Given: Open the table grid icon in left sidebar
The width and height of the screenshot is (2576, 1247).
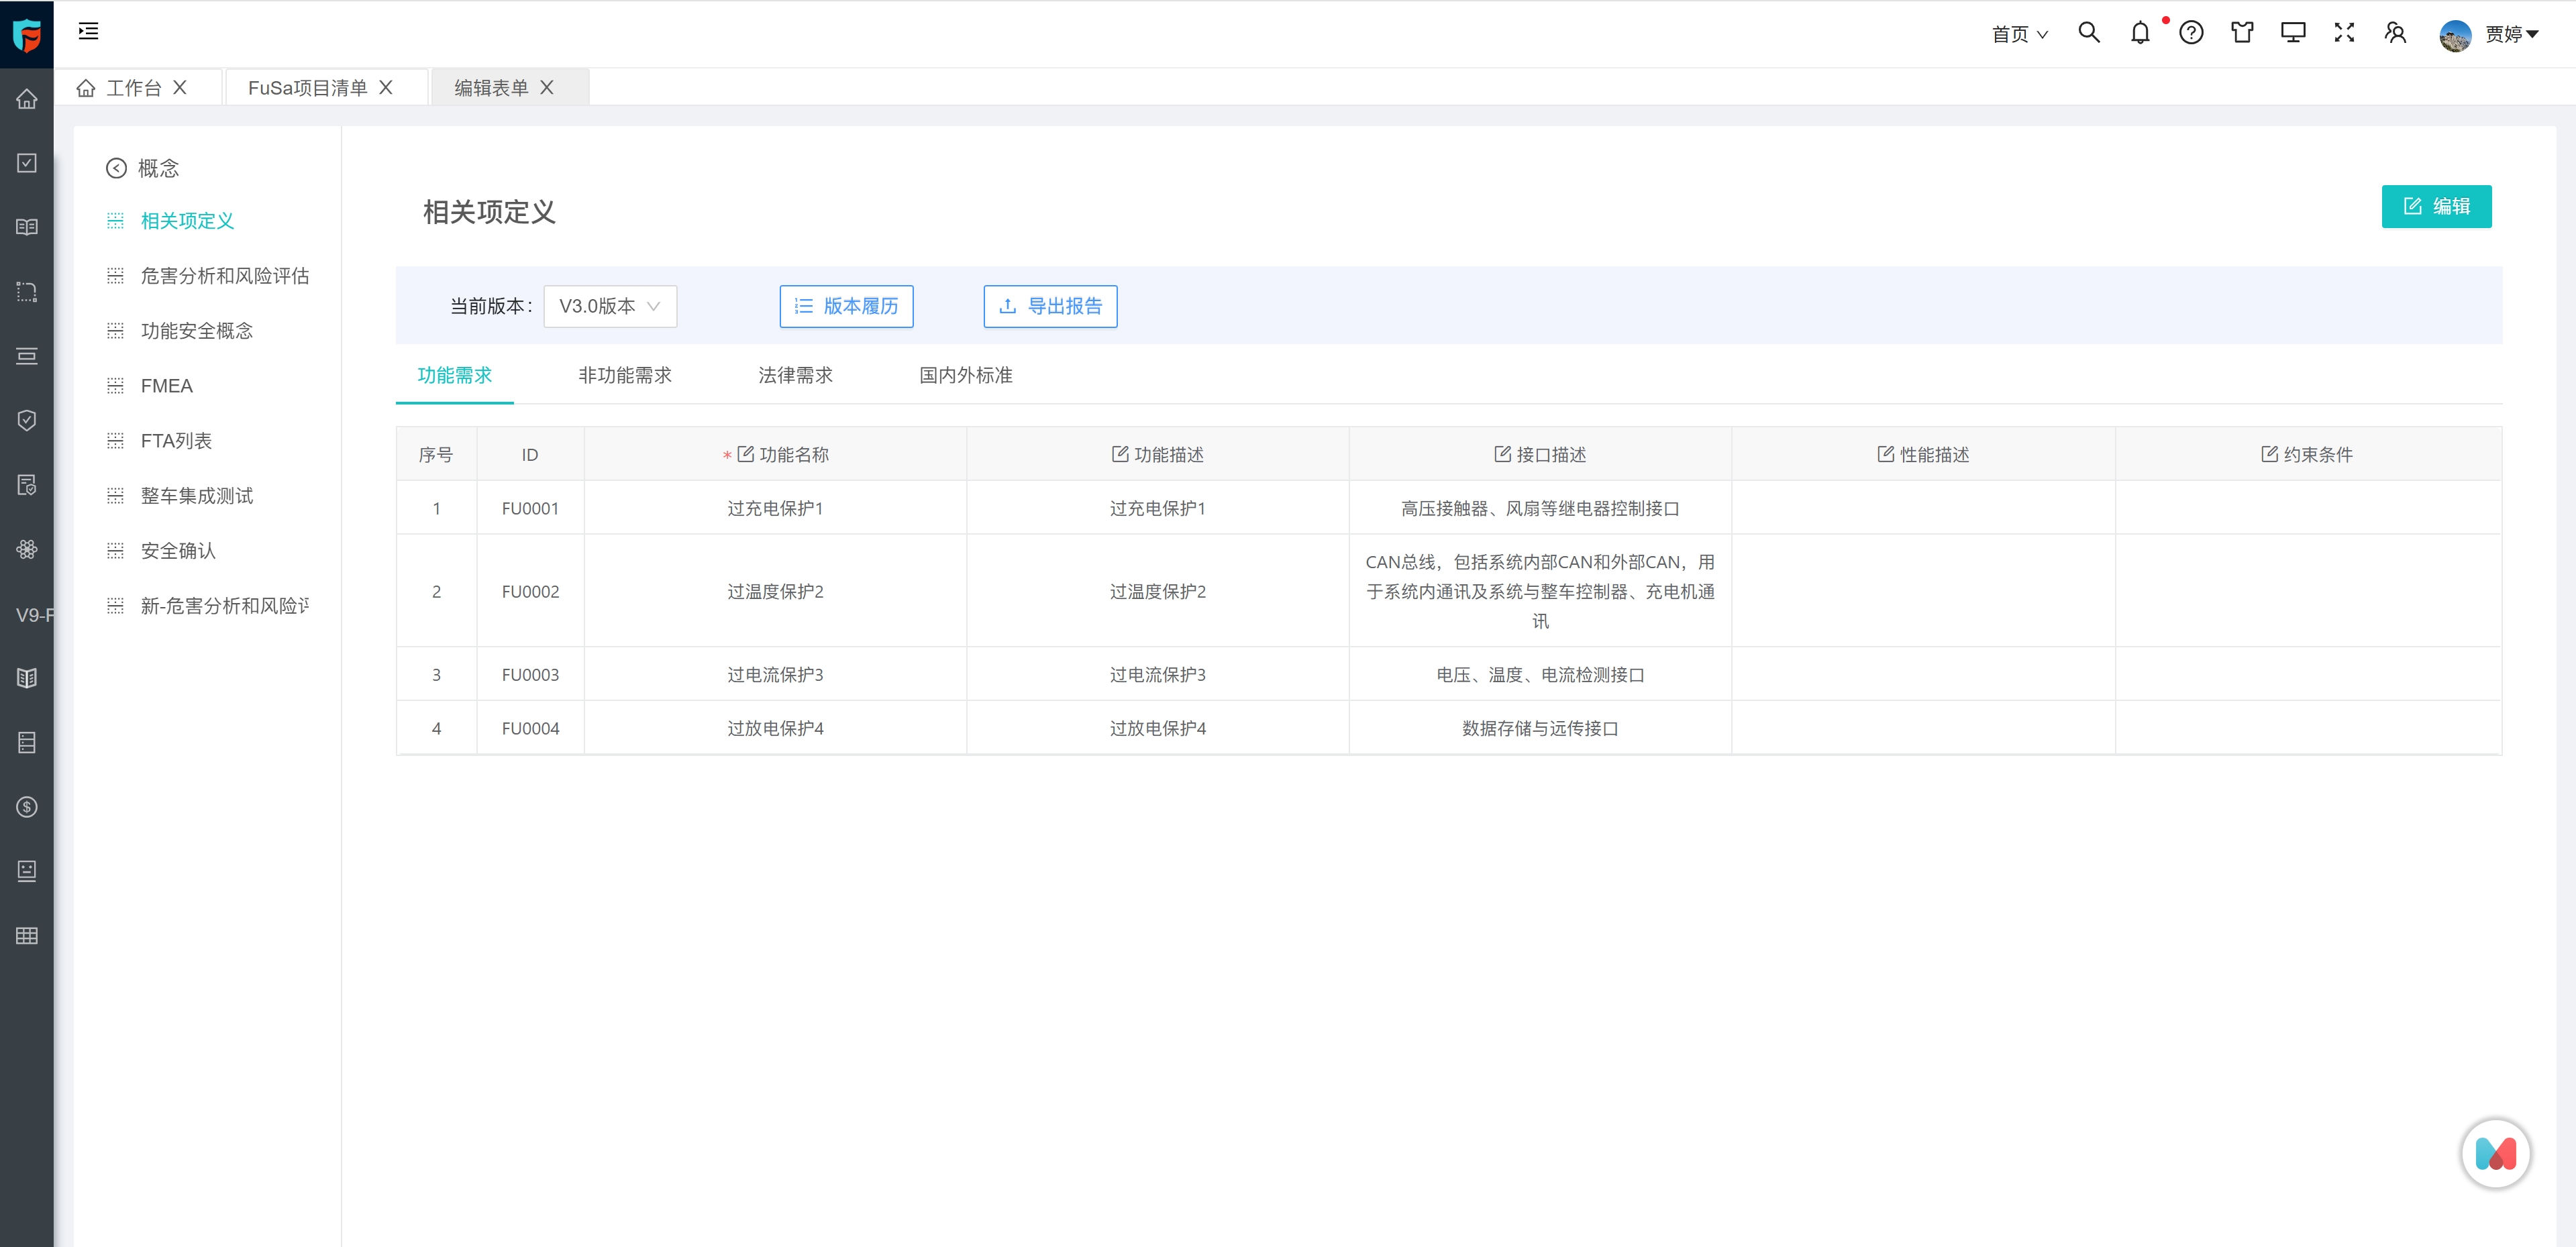Looking at the screenshot, I should click(27, 936).
